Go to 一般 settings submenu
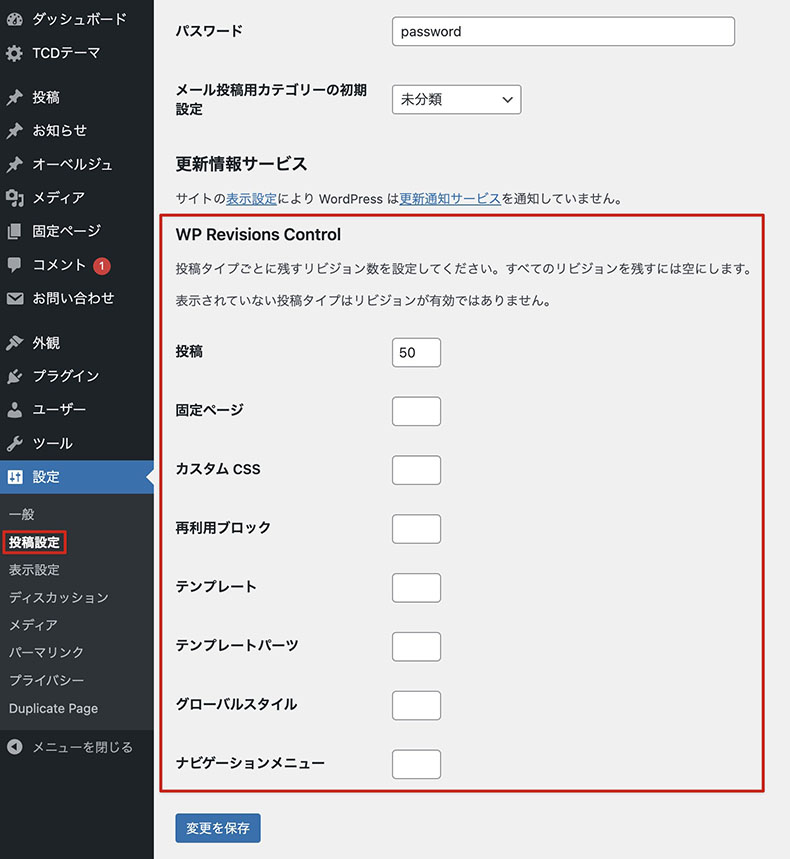The image size is (790, 859). pos(22,514)
